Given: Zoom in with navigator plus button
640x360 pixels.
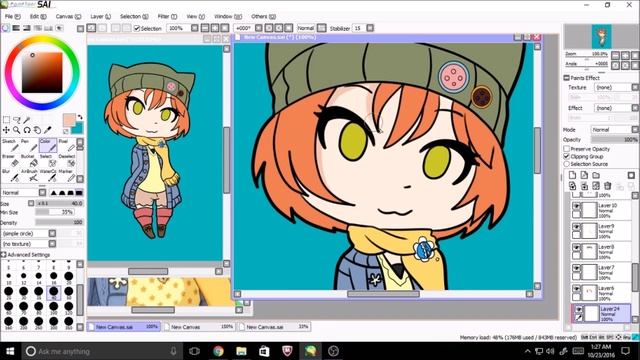Looking at the screenshot, I should click(x=625, y=55).
